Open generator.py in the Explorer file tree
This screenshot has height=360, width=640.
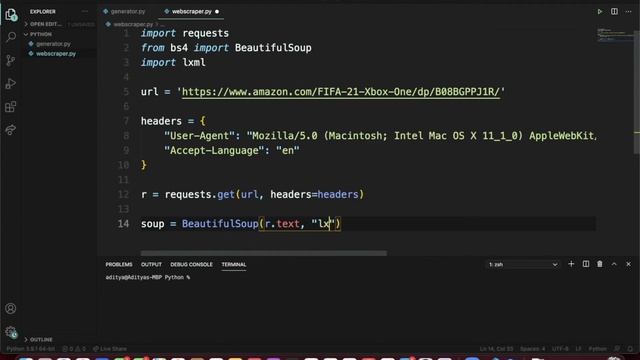click(x=53, y=44)
